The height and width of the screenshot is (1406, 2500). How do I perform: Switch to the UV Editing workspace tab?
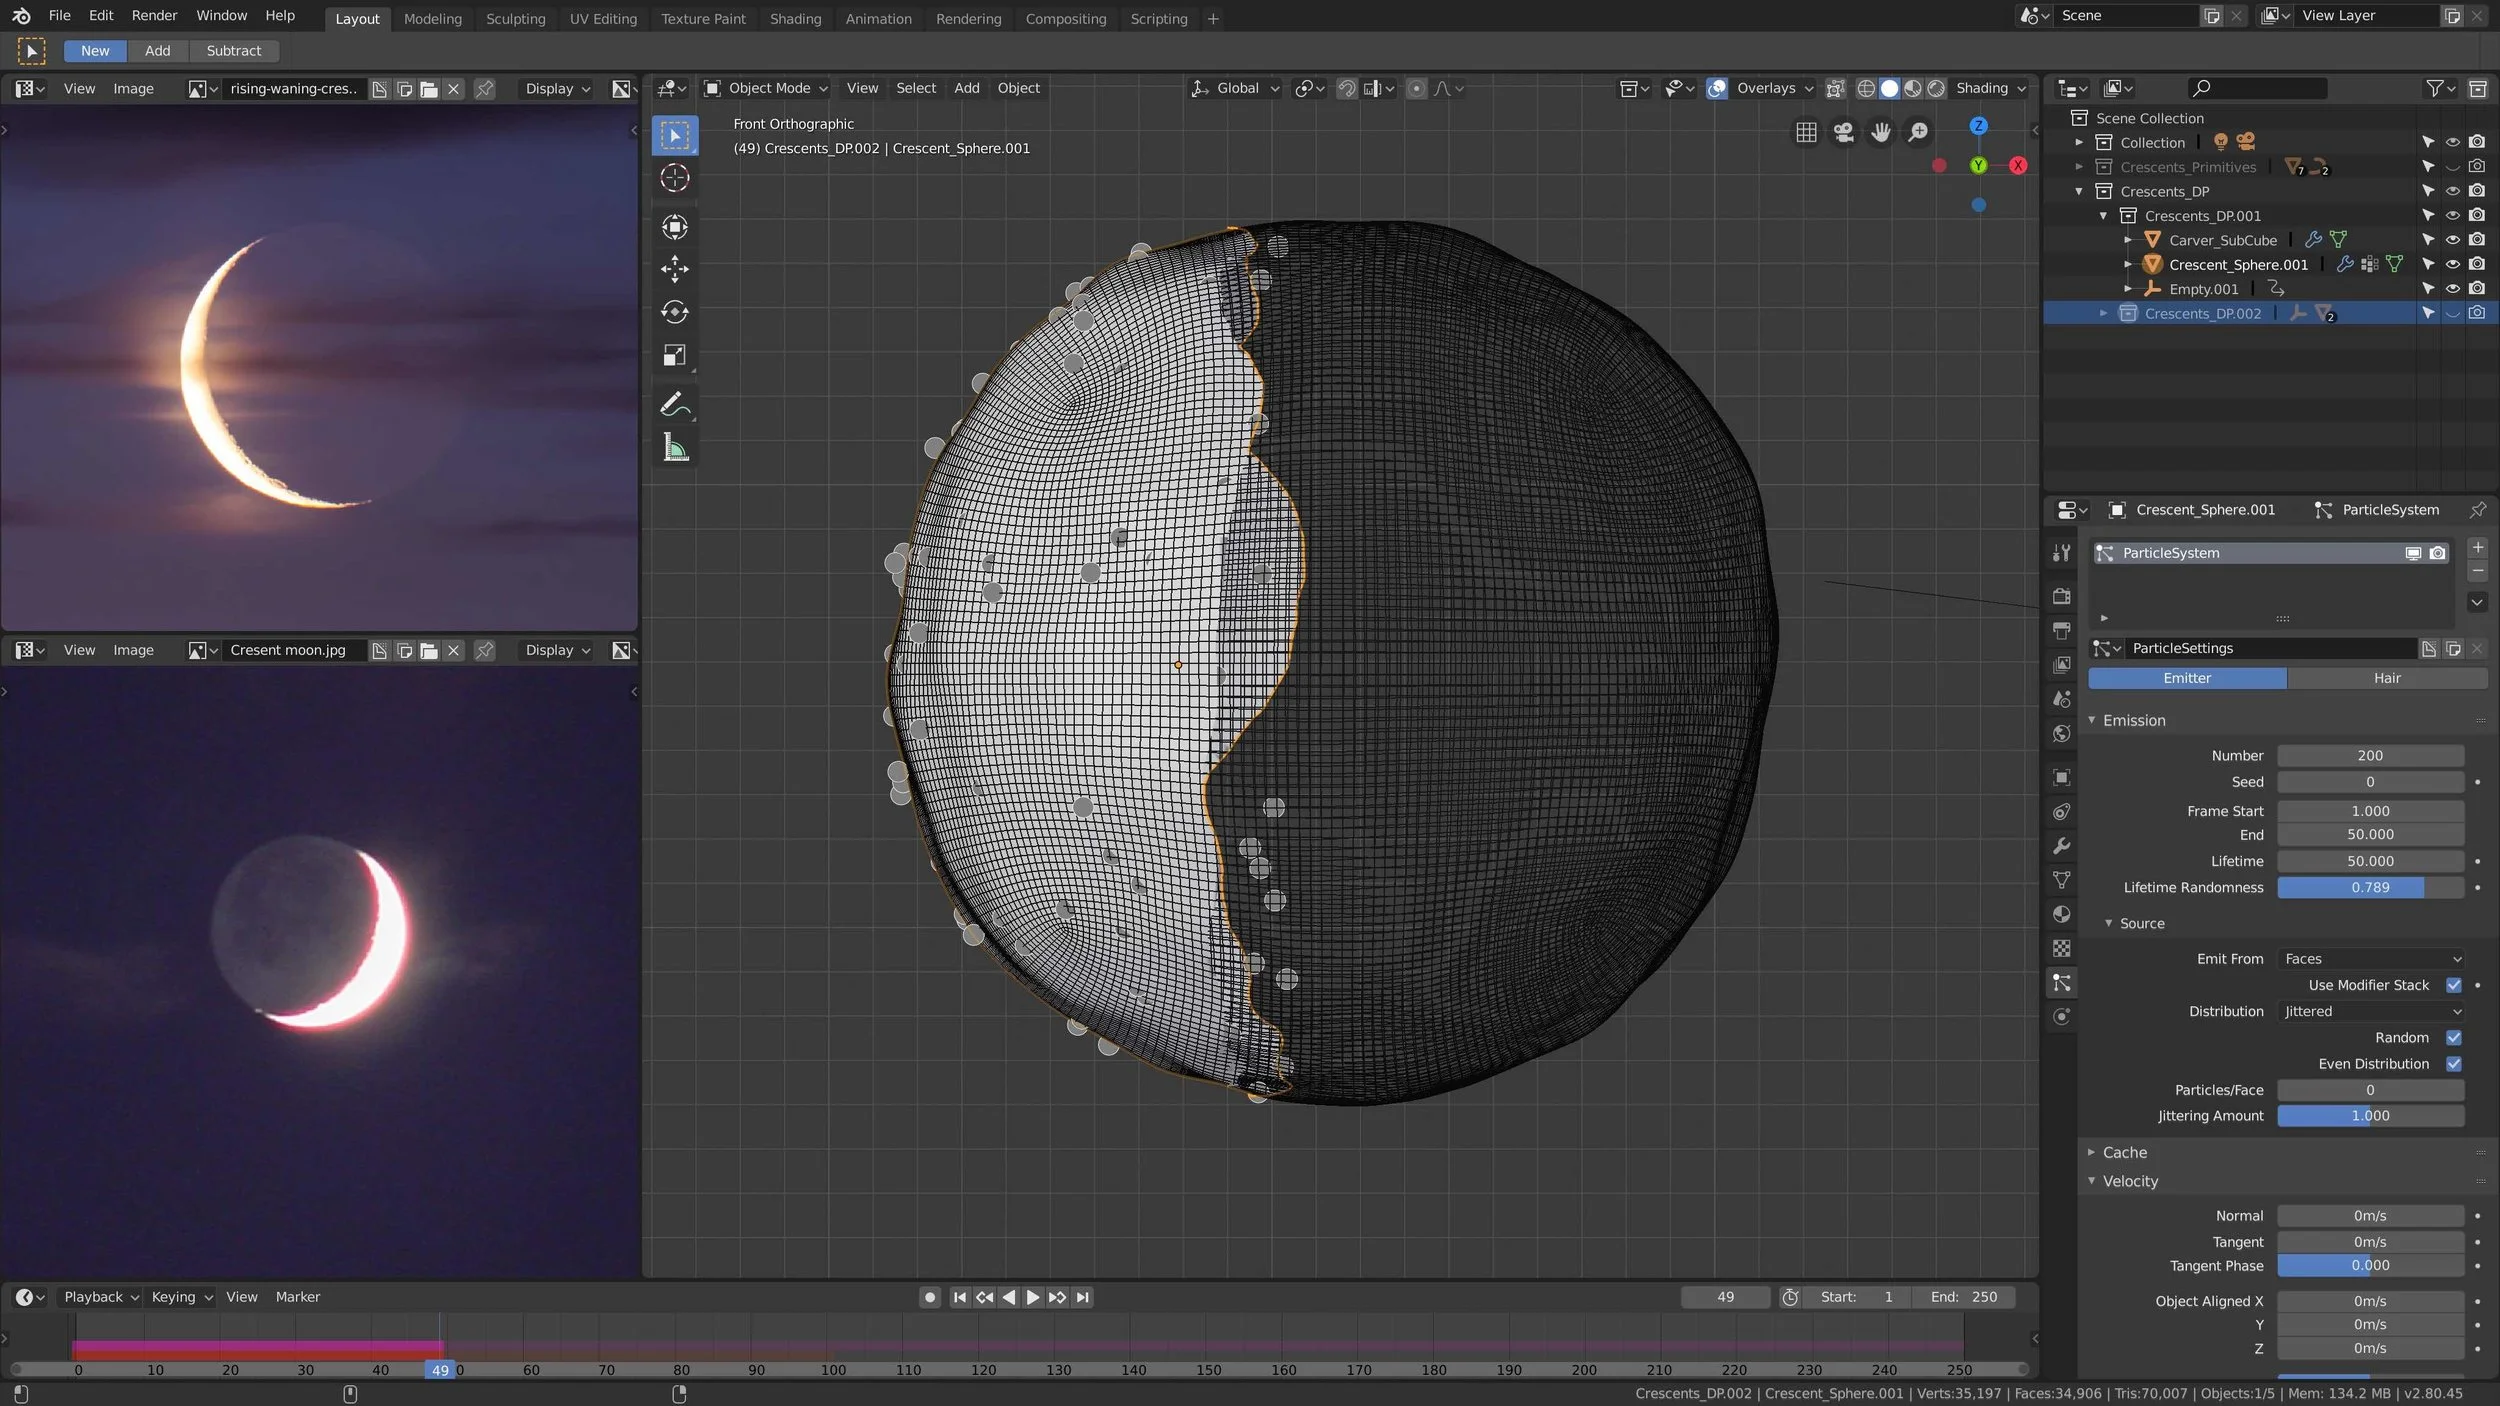click(x=603, y=18)
